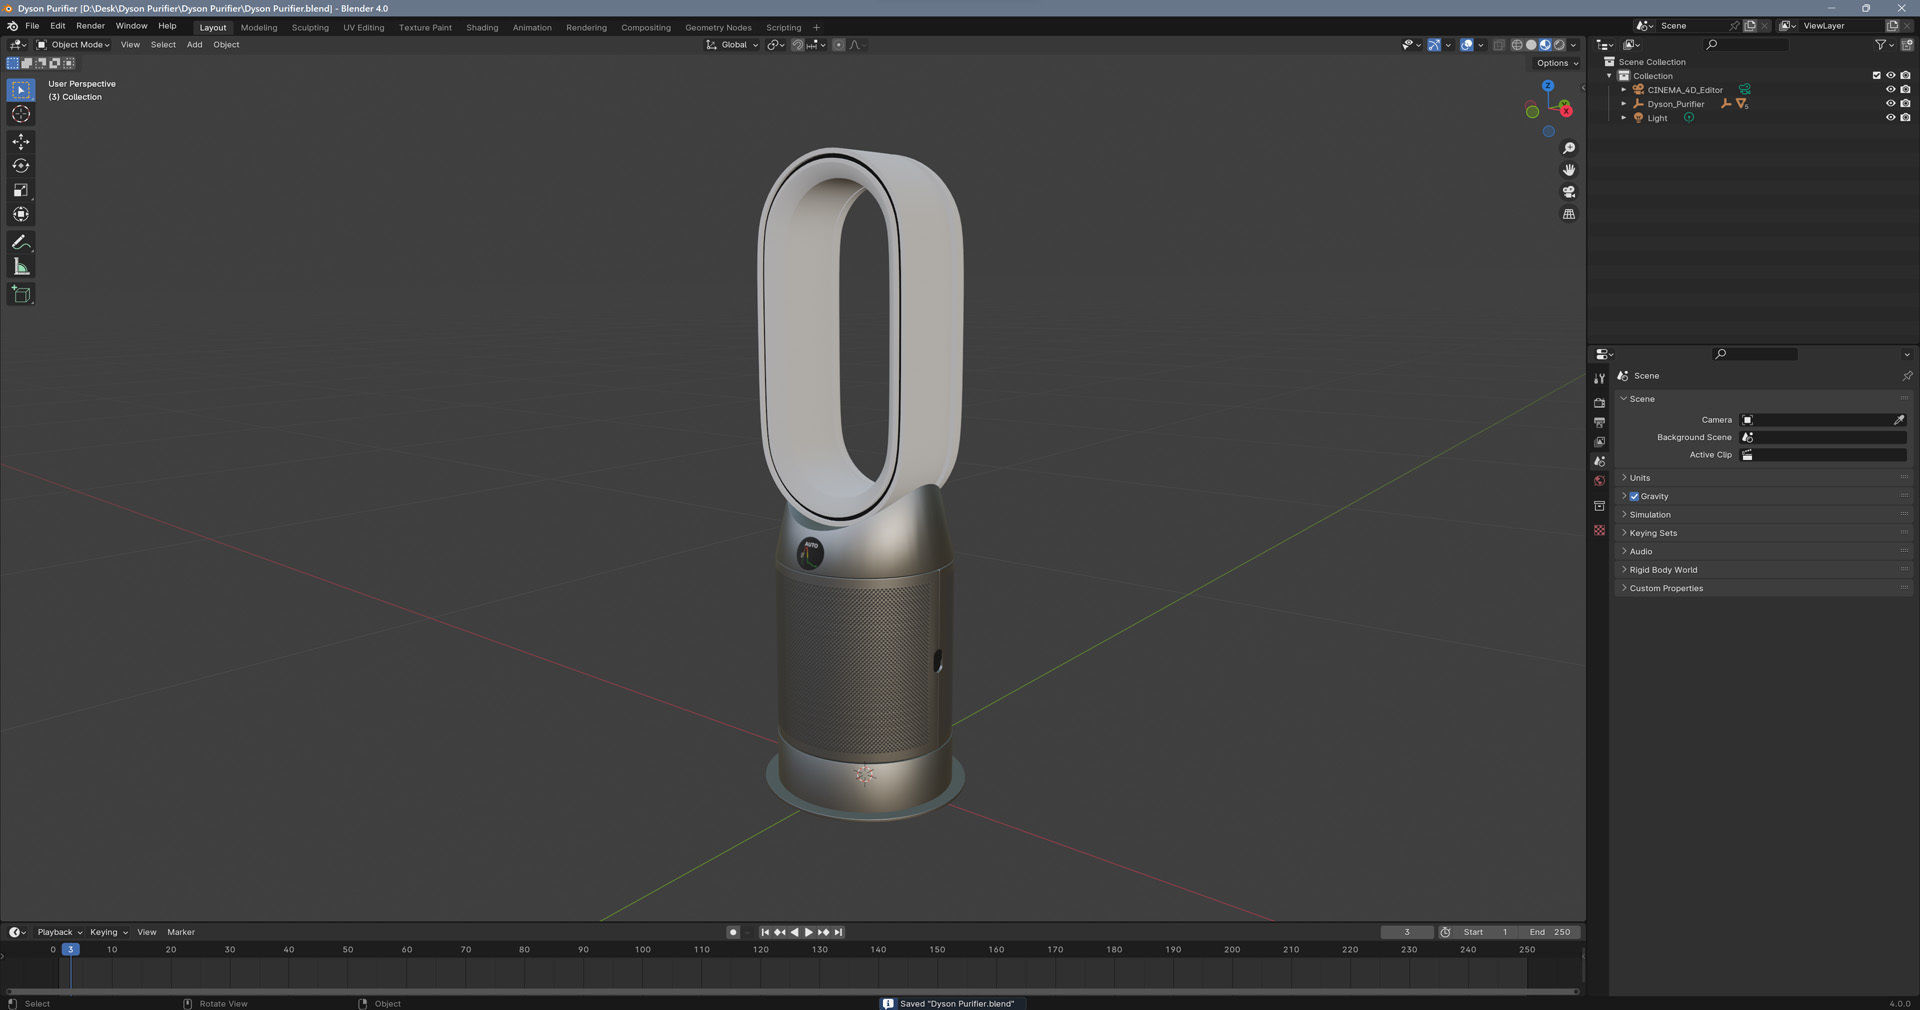Click the X axis on navigation gizmo
1920x1010 pixels.
click(x=1566, y=110)
